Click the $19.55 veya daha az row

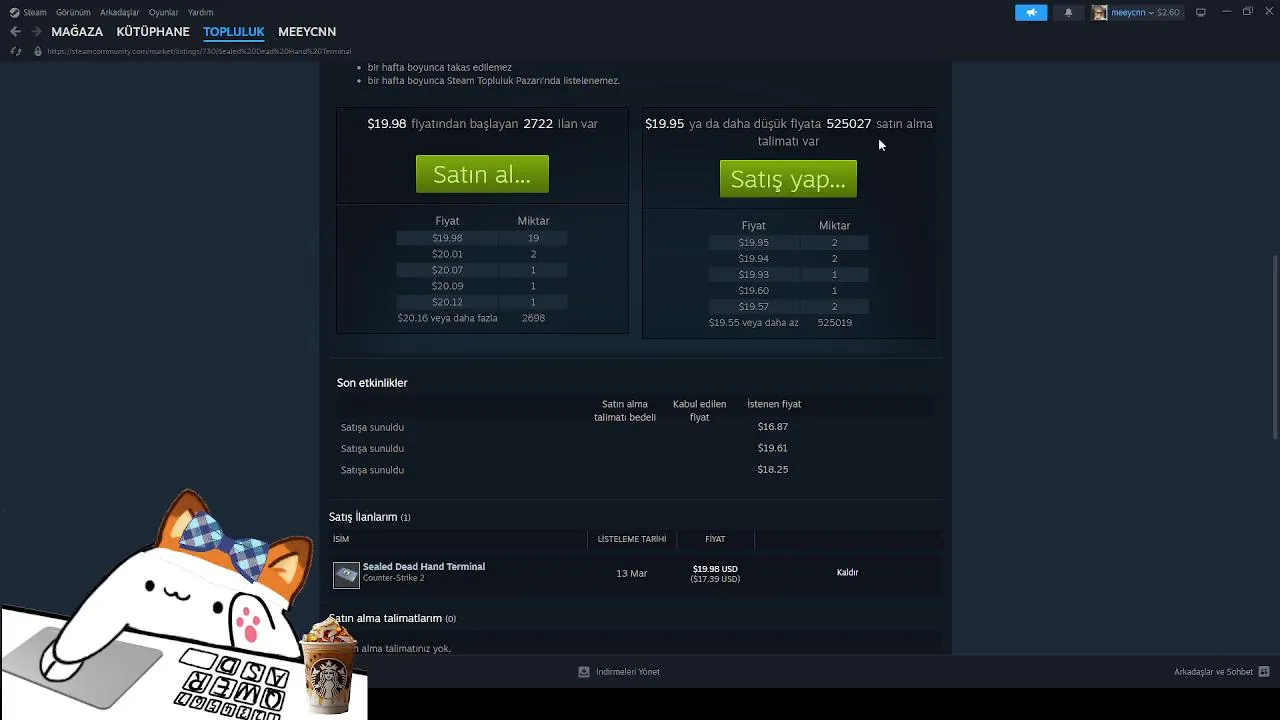click(x=789, y=323)
